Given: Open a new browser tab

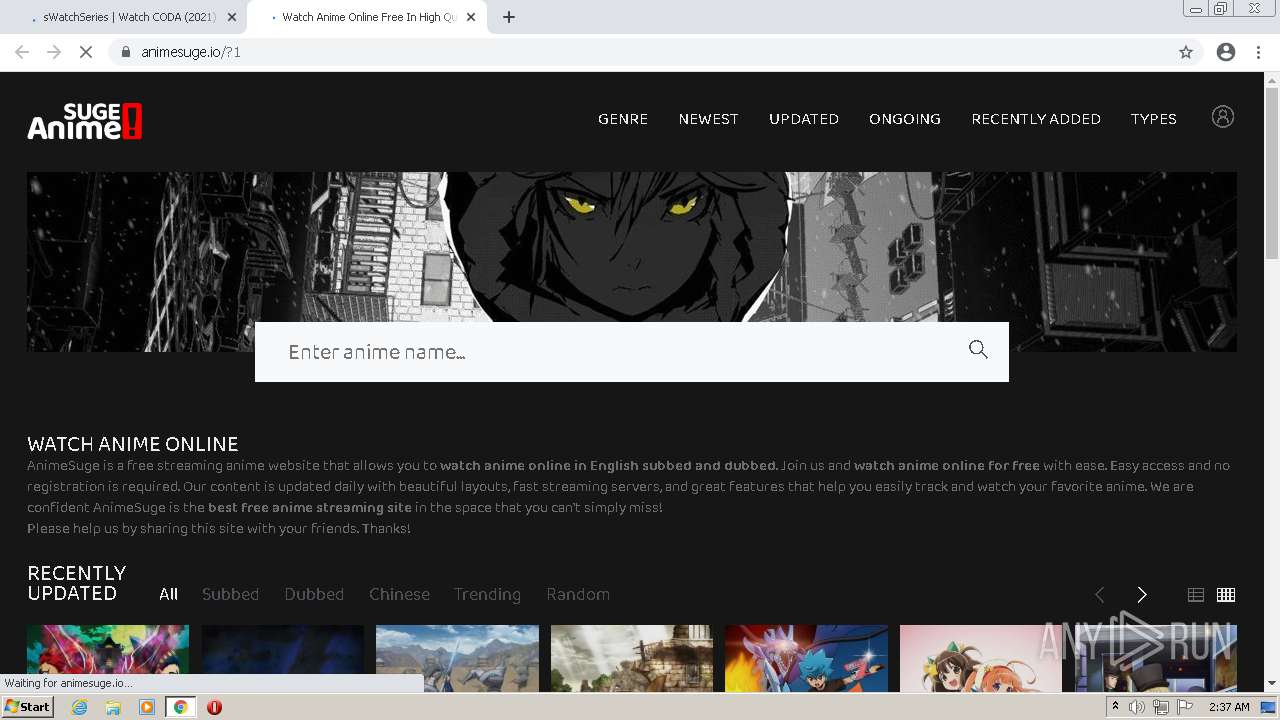Looking at the screenshot, I should coord(509,17).
